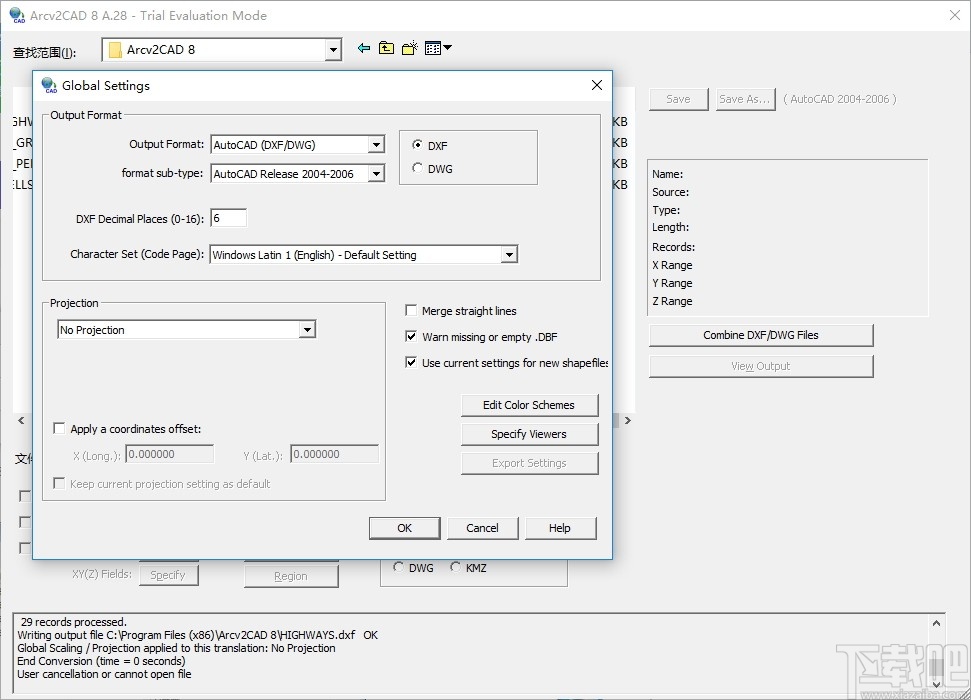Image resolution: width=971 pixels, height=700 pixels.
Task: Click the Up One Level folder icon
Action: (386, 47)
